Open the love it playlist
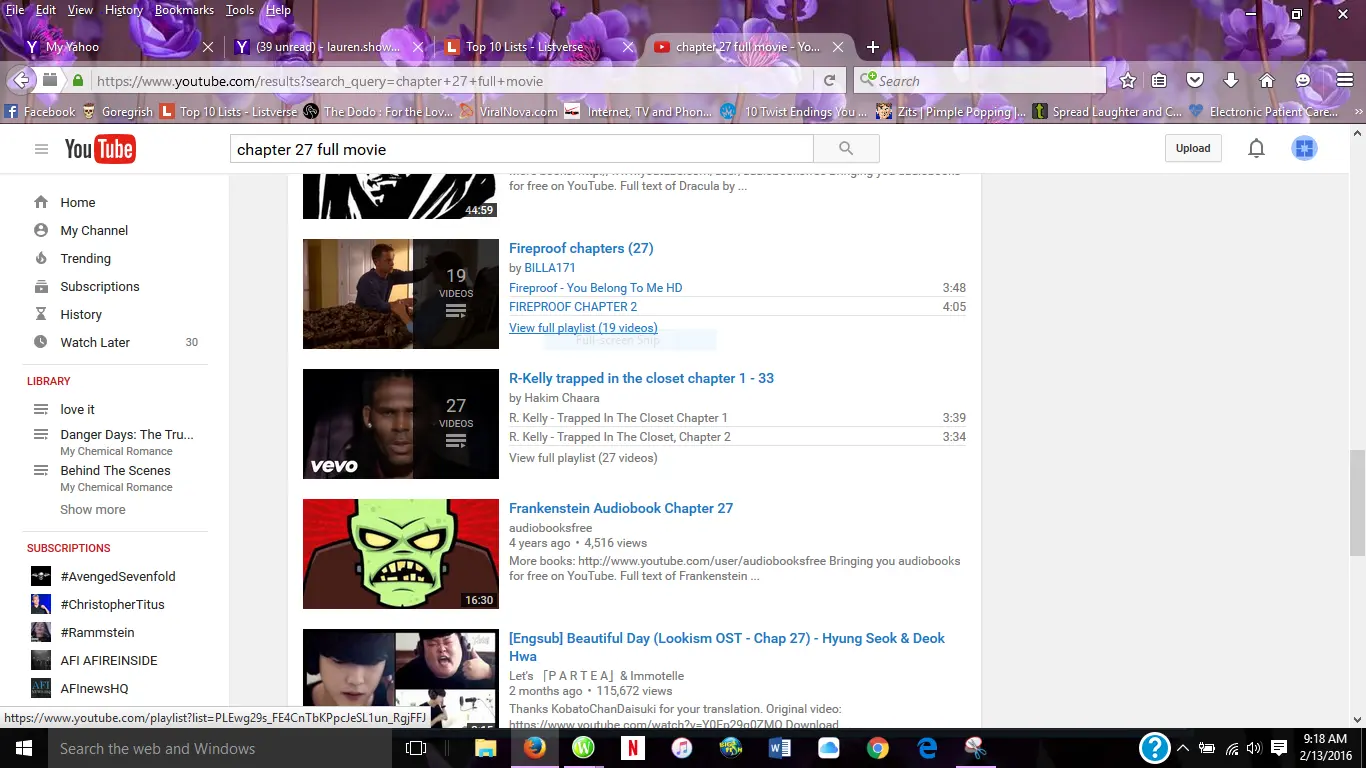This screenshot has width=1366, height=768. pos(77,409)
